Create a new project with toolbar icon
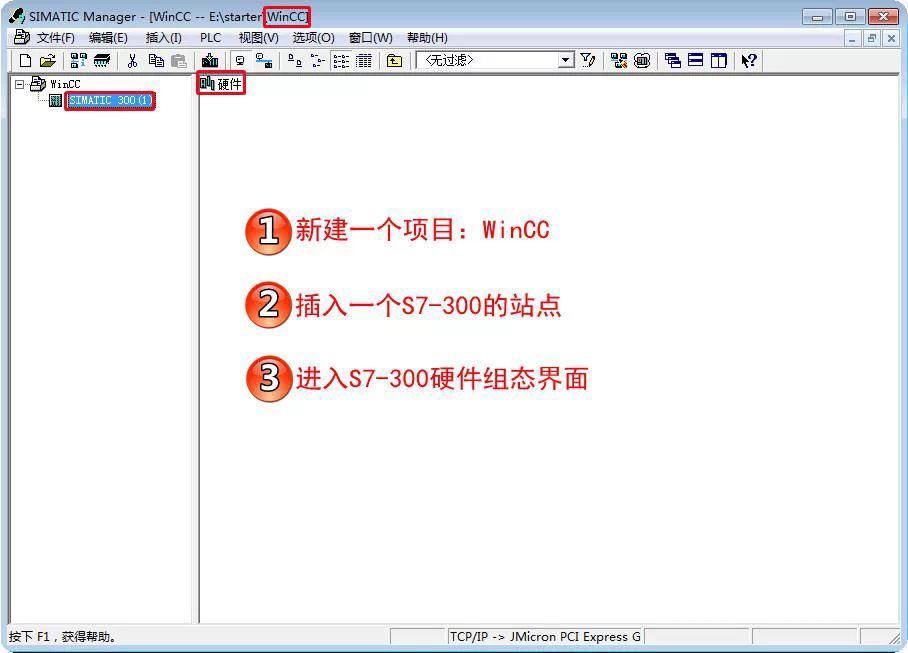This screenshot has height=653, width=908. point(25,60)
